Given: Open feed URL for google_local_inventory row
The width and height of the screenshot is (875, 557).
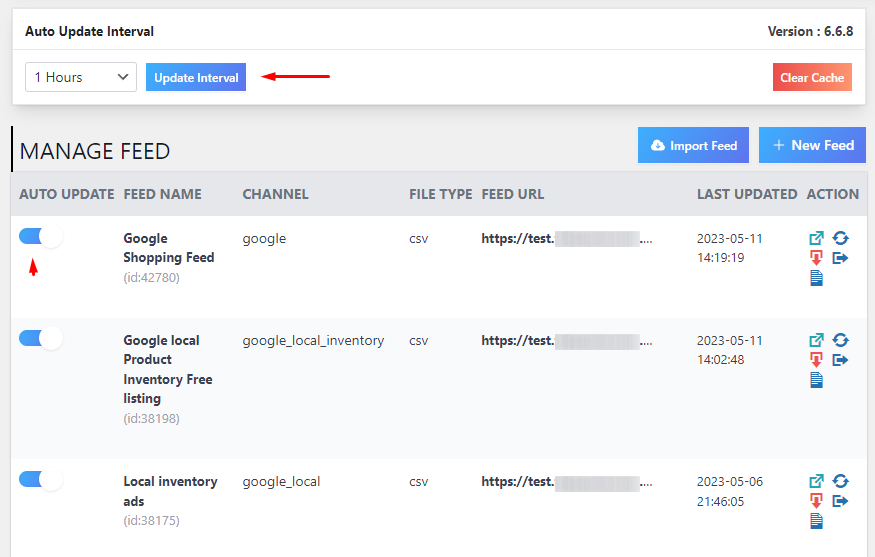Looking at the screenshot, I should (566, 340).
